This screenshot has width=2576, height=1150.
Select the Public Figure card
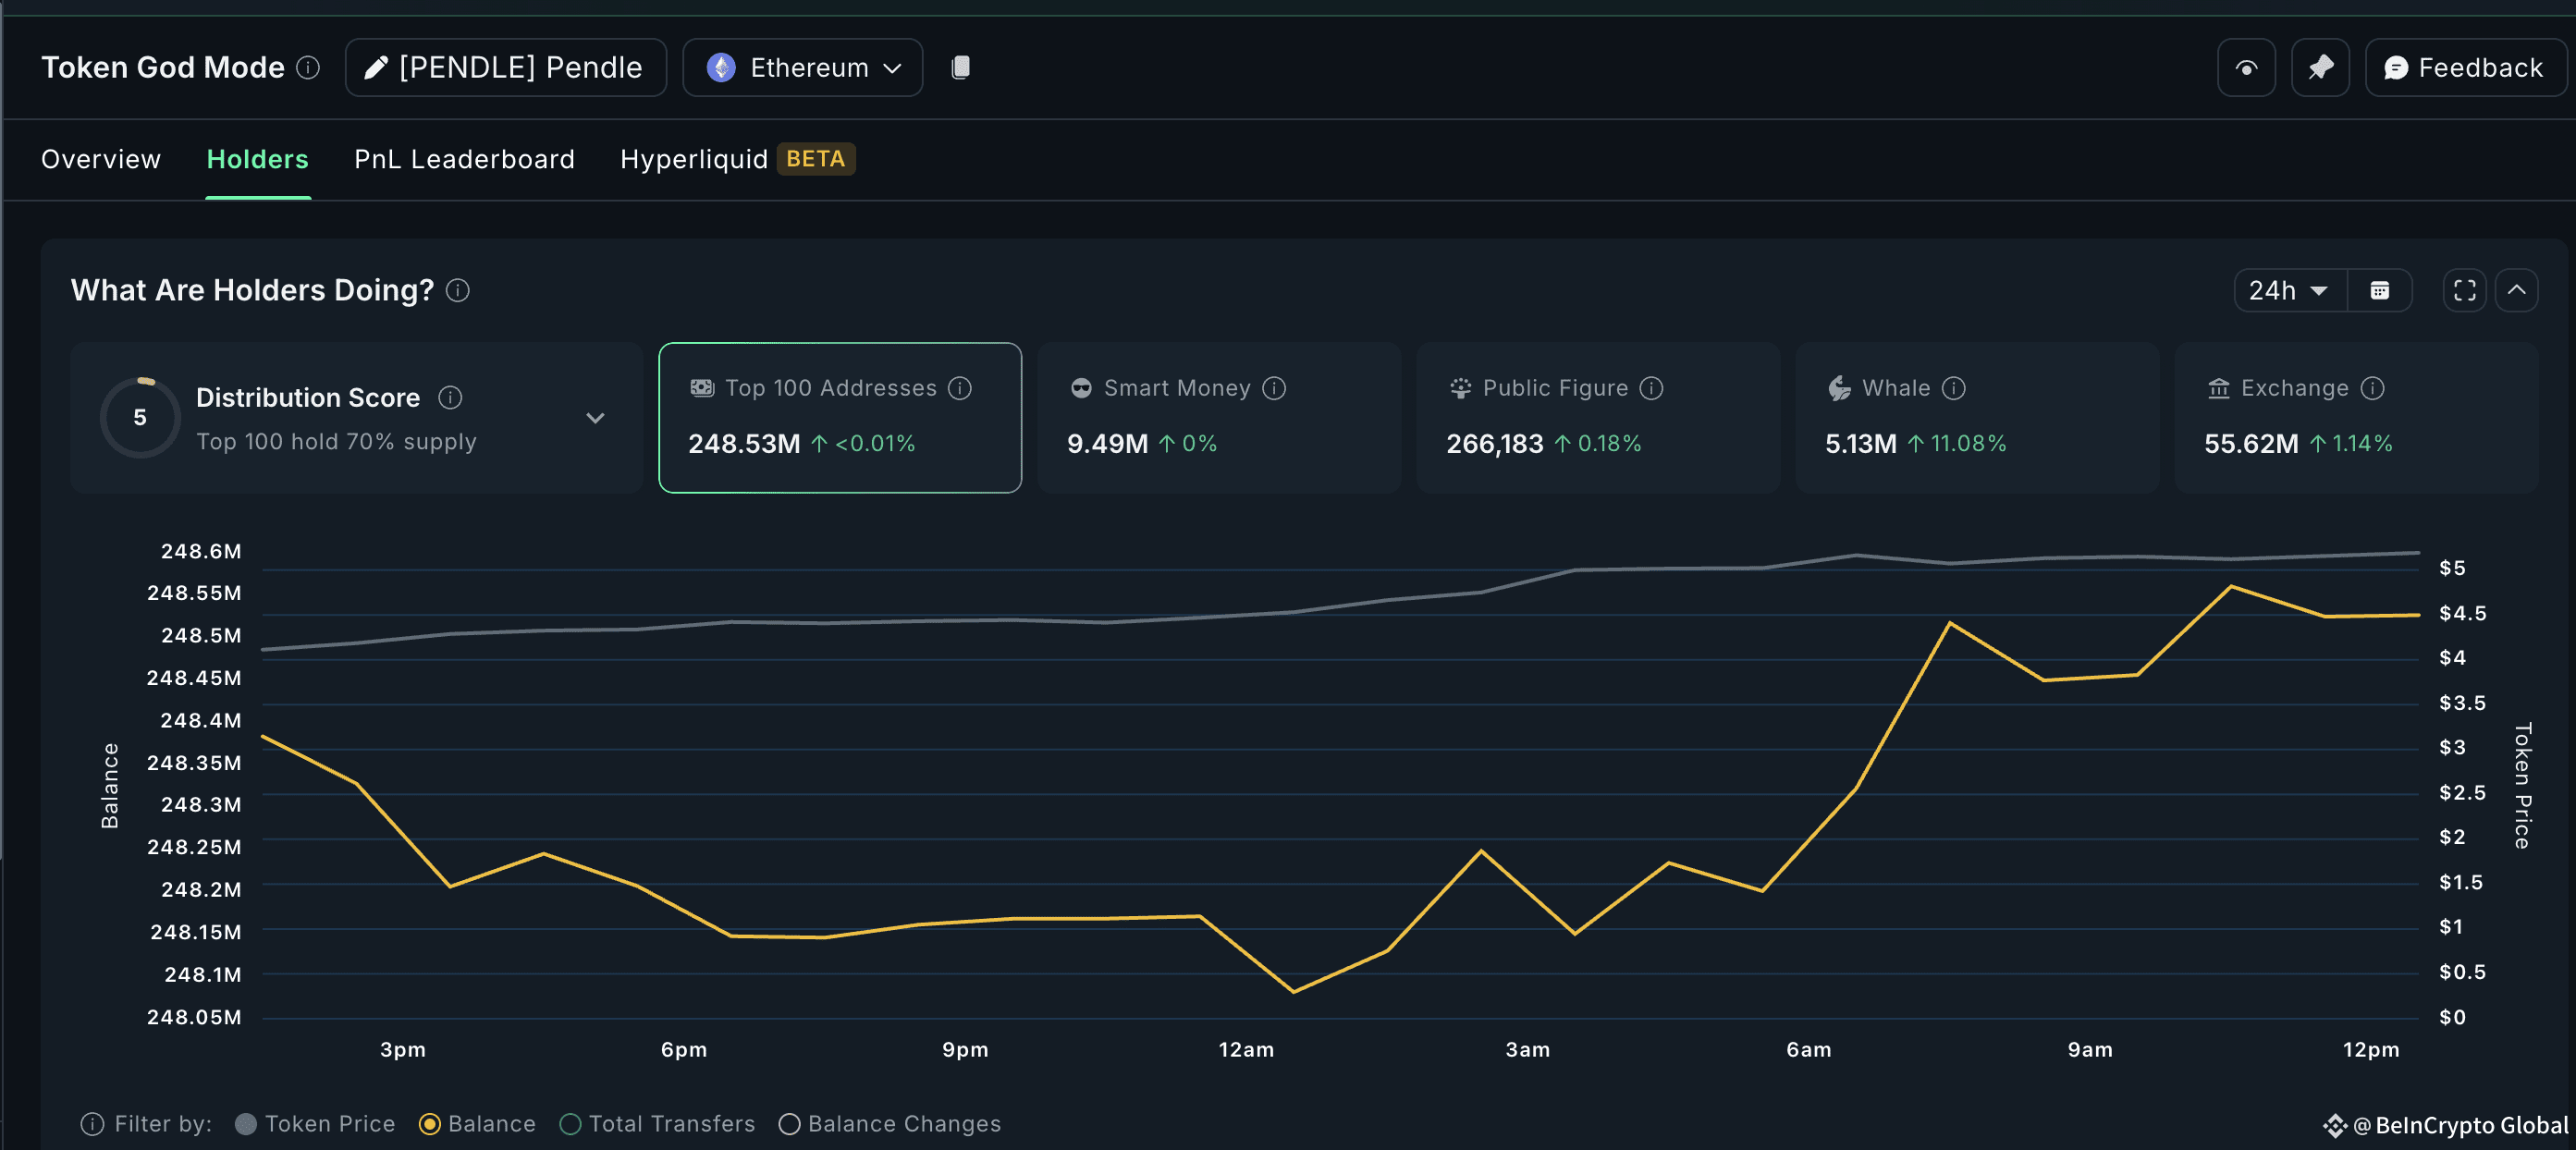pyautogui.click(x=1598, y=418)
